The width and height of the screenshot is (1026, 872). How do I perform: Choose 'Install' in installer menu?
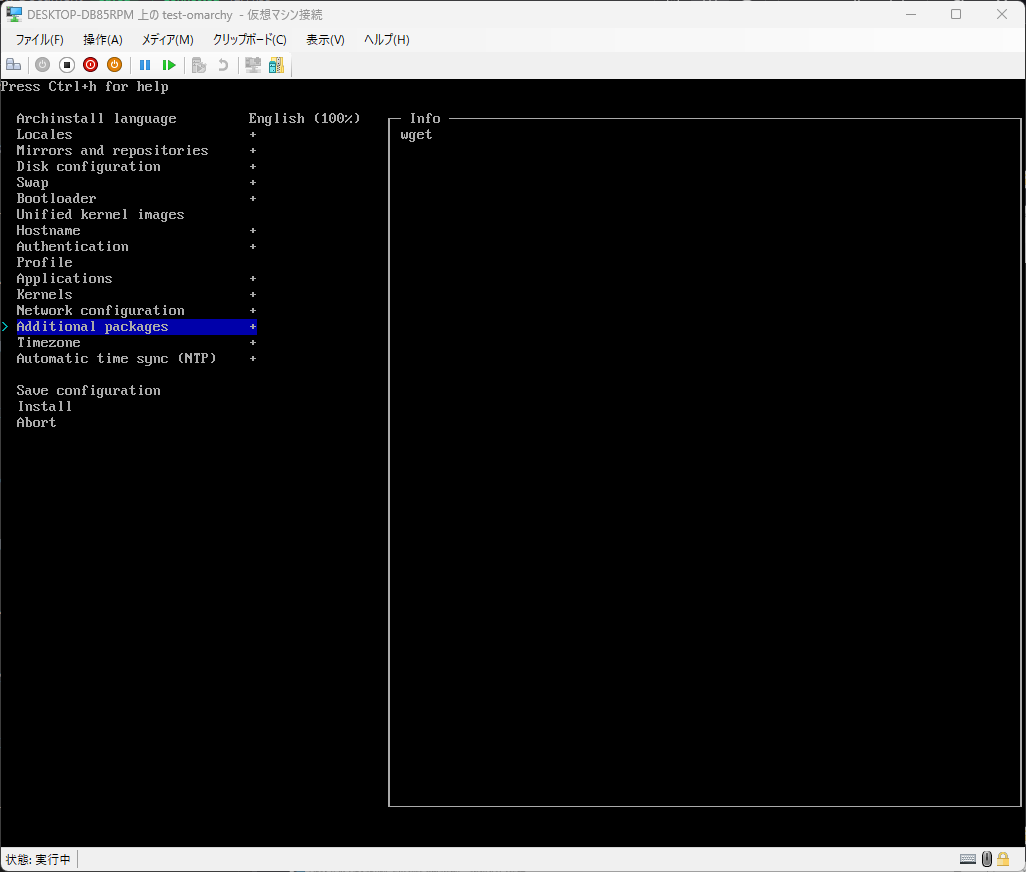pyautogui.click(x=44, y=406)
